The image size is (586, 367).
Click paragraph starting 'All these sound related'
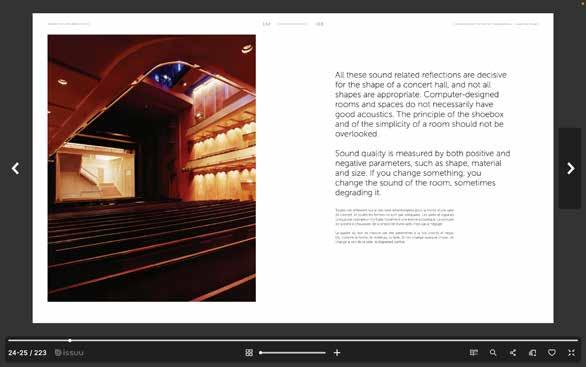pos(421,104)
